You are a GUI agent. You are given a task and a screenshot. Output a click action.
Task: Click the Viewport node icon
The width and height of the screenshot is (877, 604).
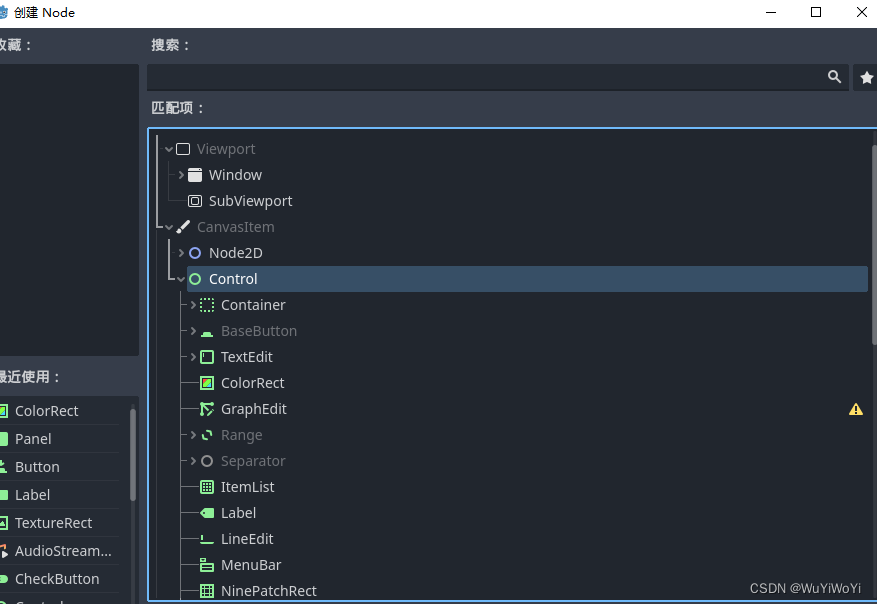tap(183, 149)
